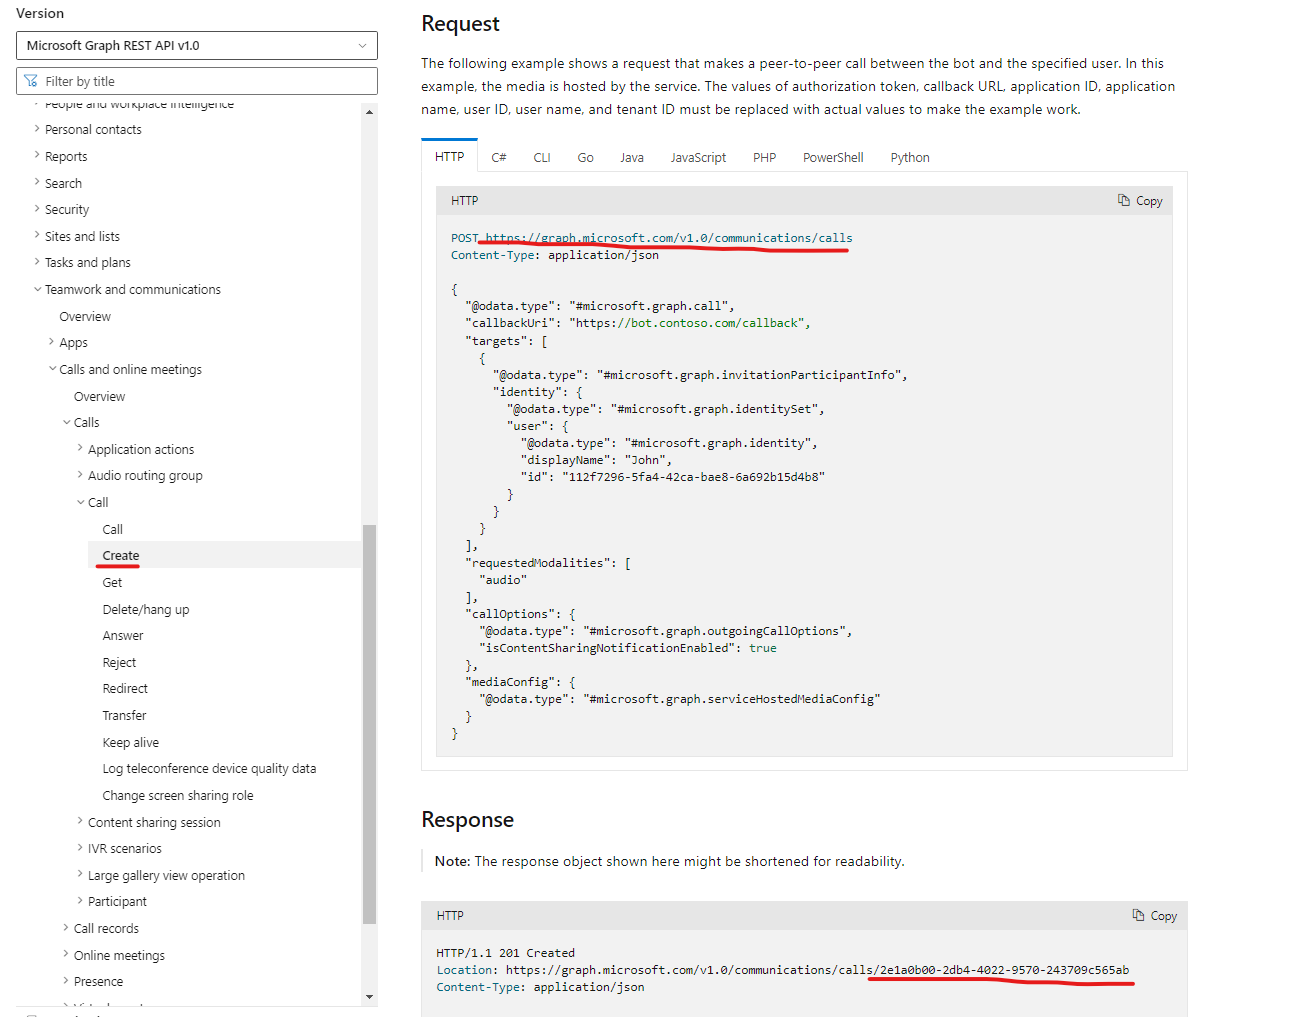Switch to the Python code tab
Screen dimensions: 1306x1017
point(910,158)
